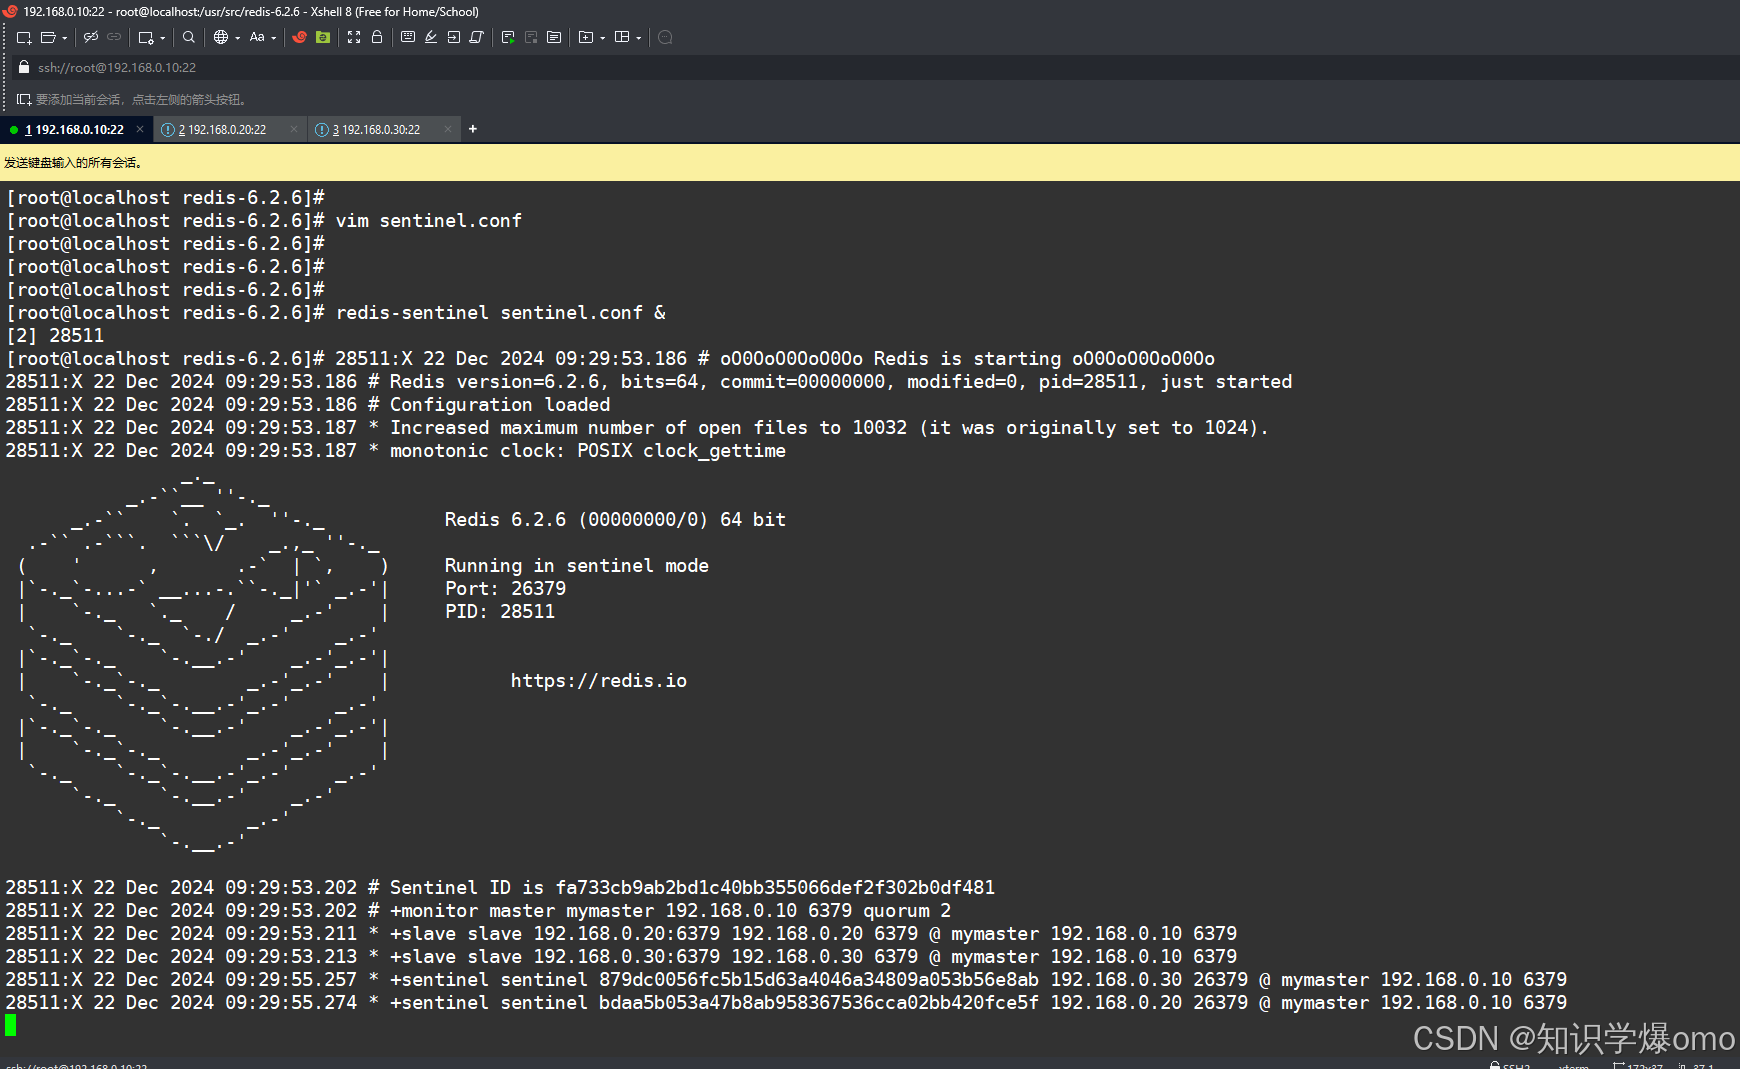1740x1069 pixels.
Task: Click the +sentinel 879dc0056fc5 log line
Action: point(787,979)
